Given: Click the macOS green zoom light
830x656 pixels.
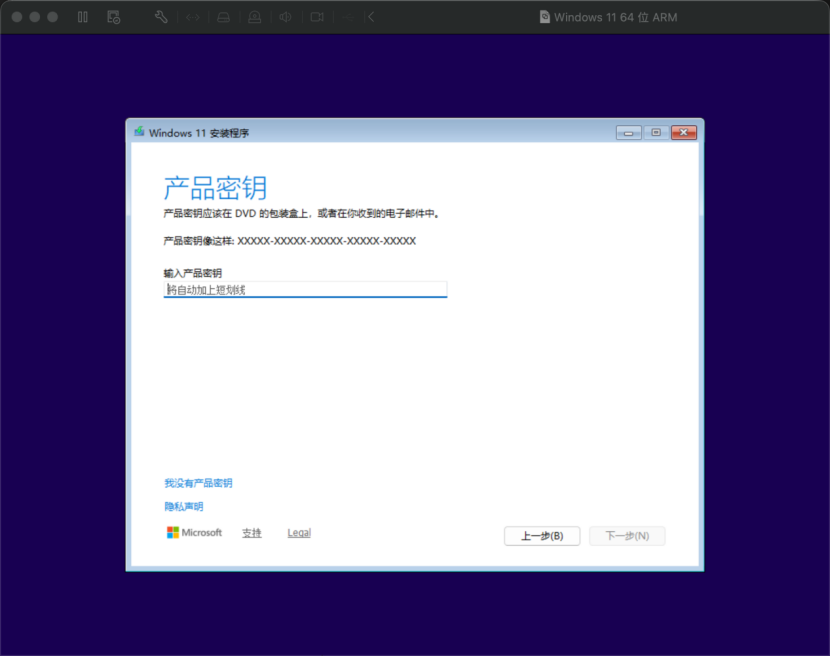Looking at the screenshot, I should (52, 17).
